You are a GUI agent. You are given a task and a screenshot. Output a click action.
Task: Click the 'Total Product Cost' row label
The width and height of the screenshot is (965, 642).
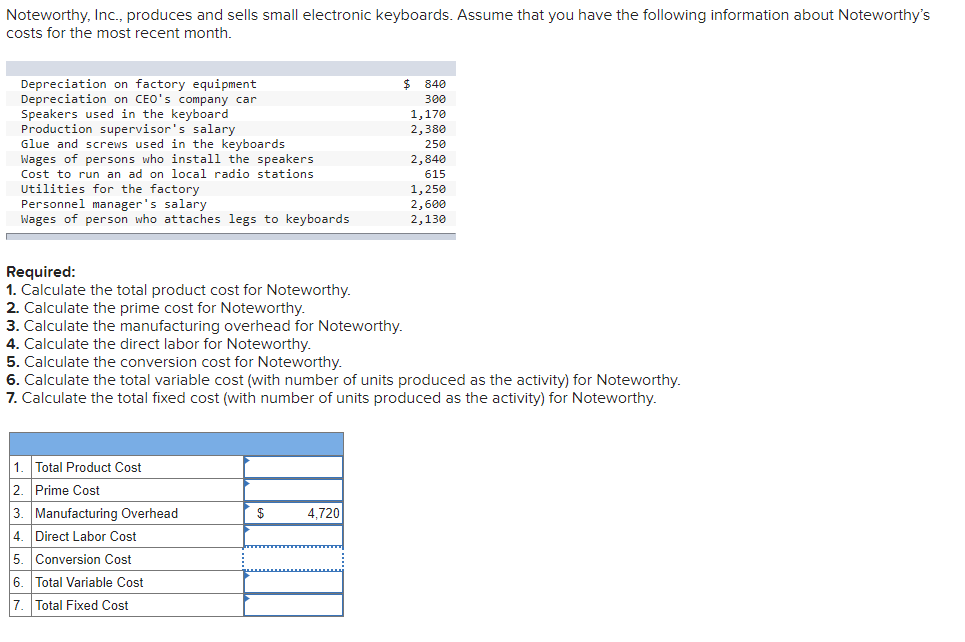pyautogui.click(x=88, y=467)
